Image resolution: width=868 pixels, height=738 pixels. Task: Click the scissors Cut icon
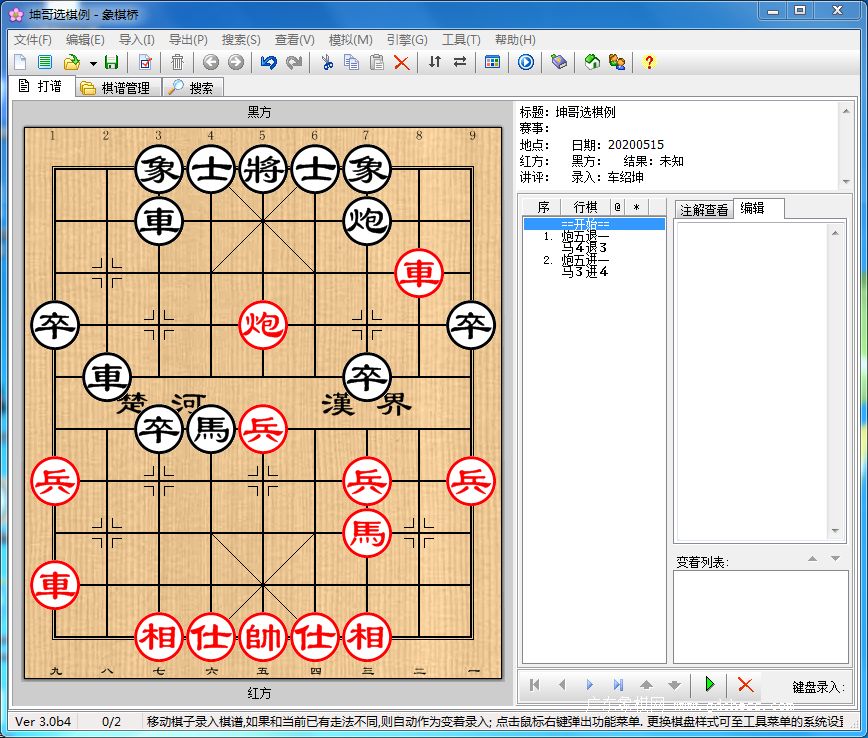pos(327,62)
